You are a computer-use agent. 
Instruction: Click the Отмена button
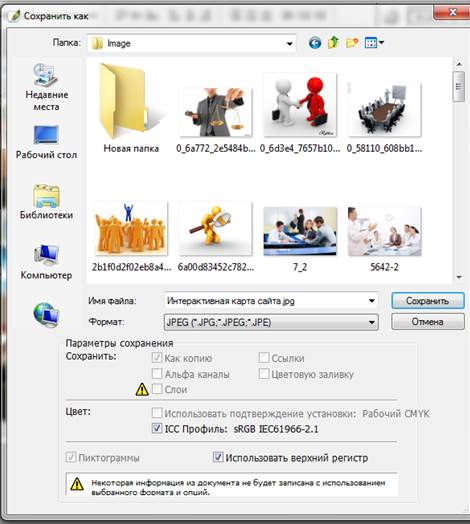[428, 321]
